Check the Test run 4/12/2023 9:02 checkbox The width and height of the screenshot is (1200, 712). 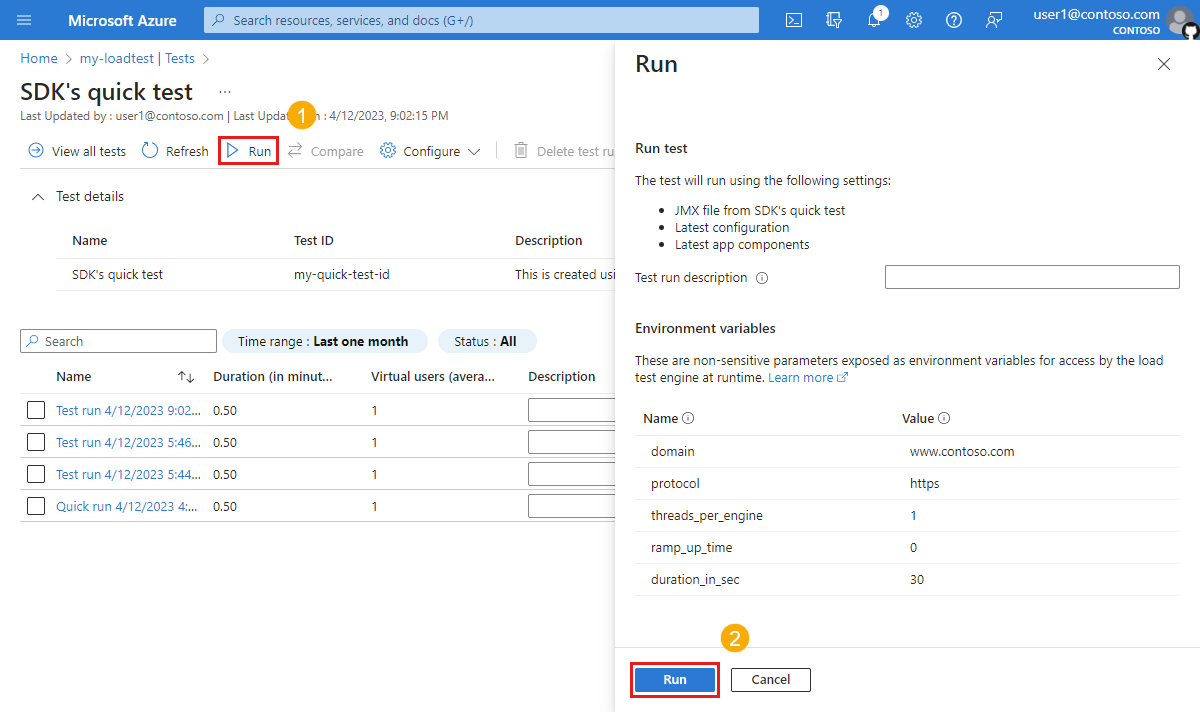(35, 409)
